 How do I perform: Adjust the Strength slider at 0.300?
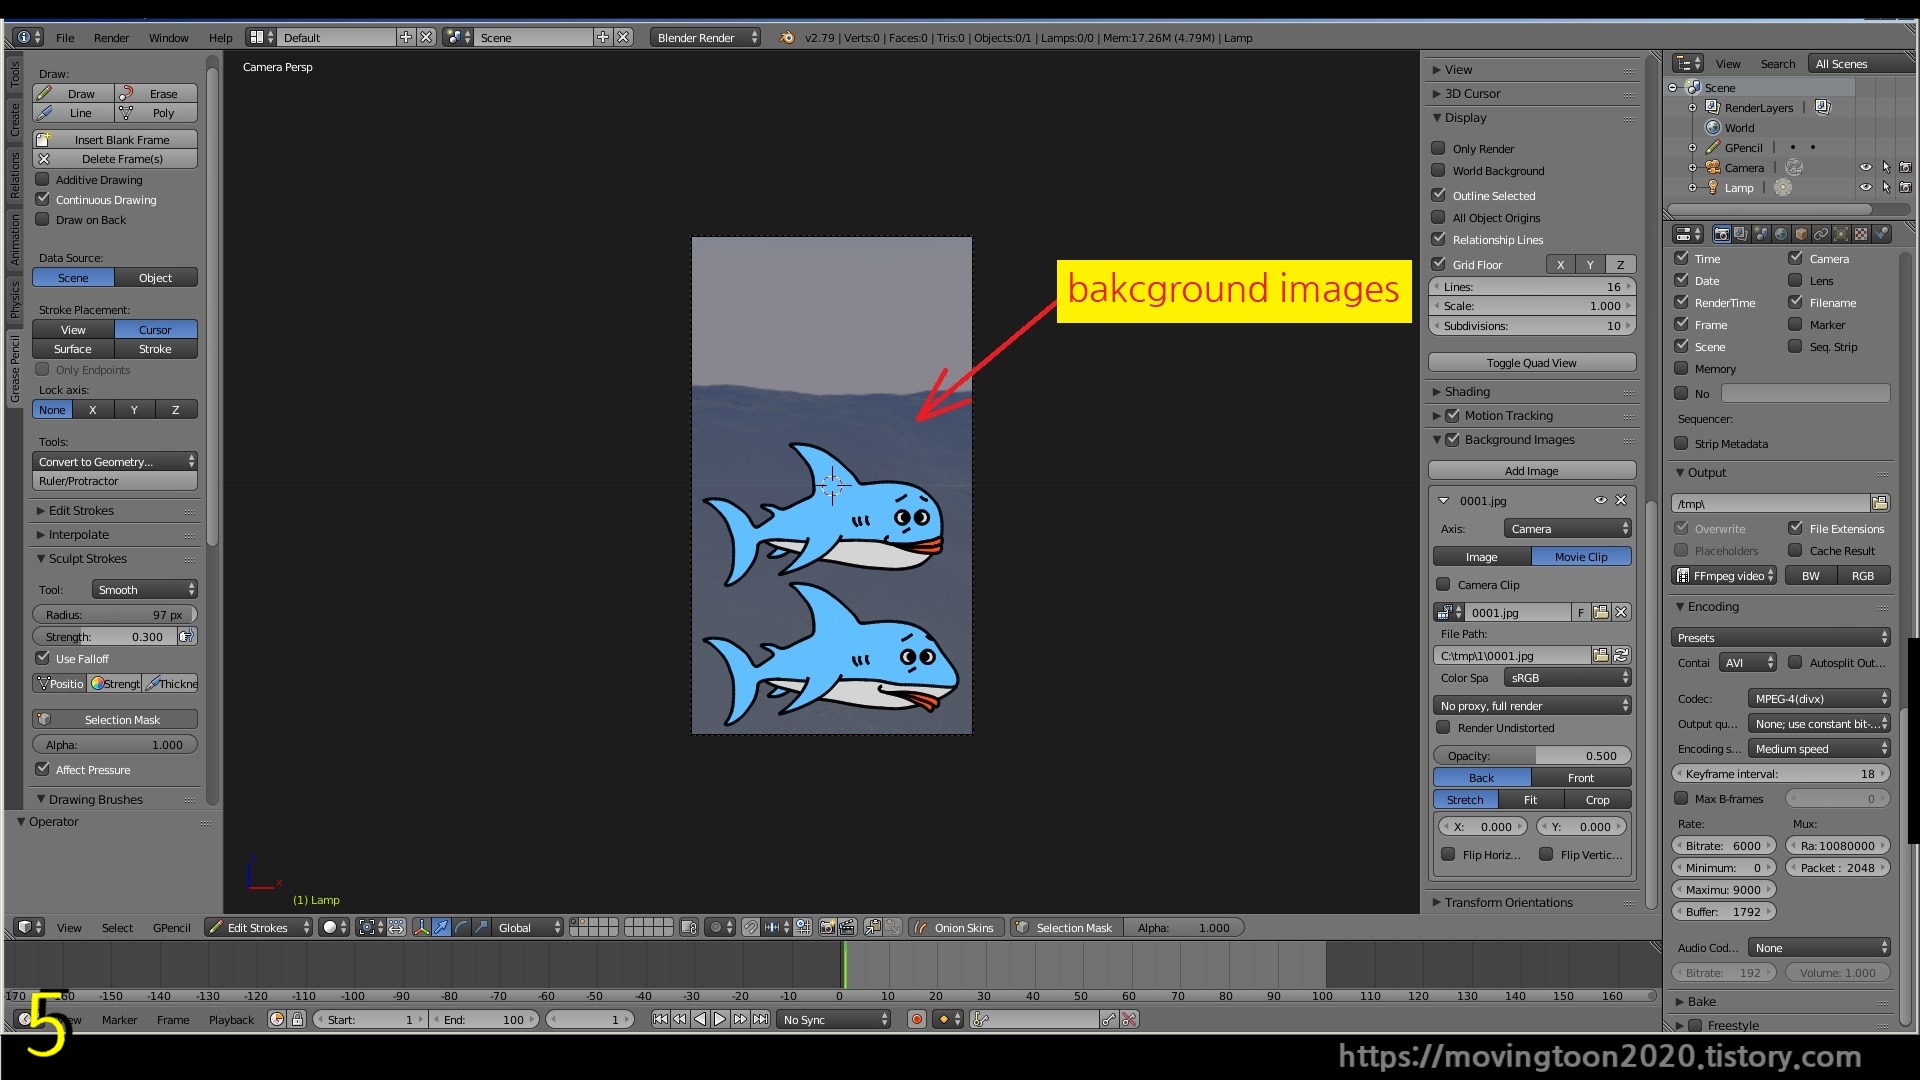pos(105,636)
